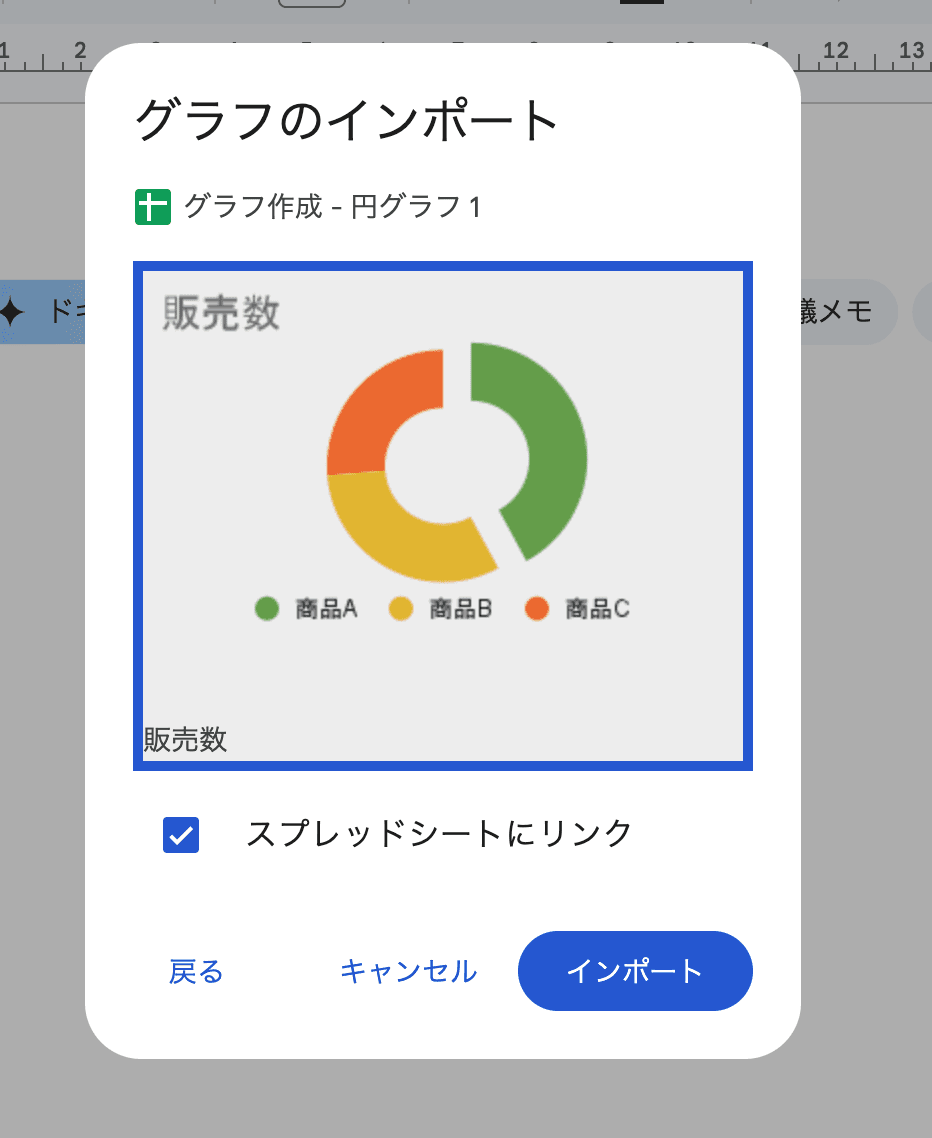Toggle the link-to-spreadsheet option off
The image size is (932, 1138).
180,836
